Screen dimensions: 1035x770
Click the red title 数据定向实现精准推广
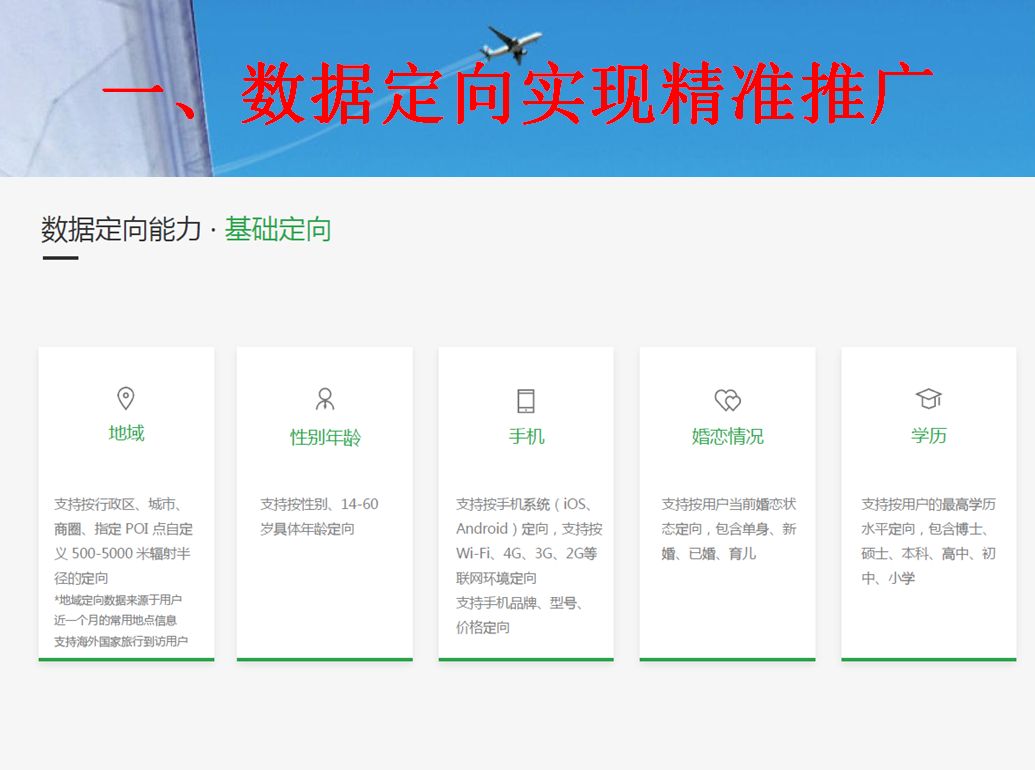tap(585, 94)
